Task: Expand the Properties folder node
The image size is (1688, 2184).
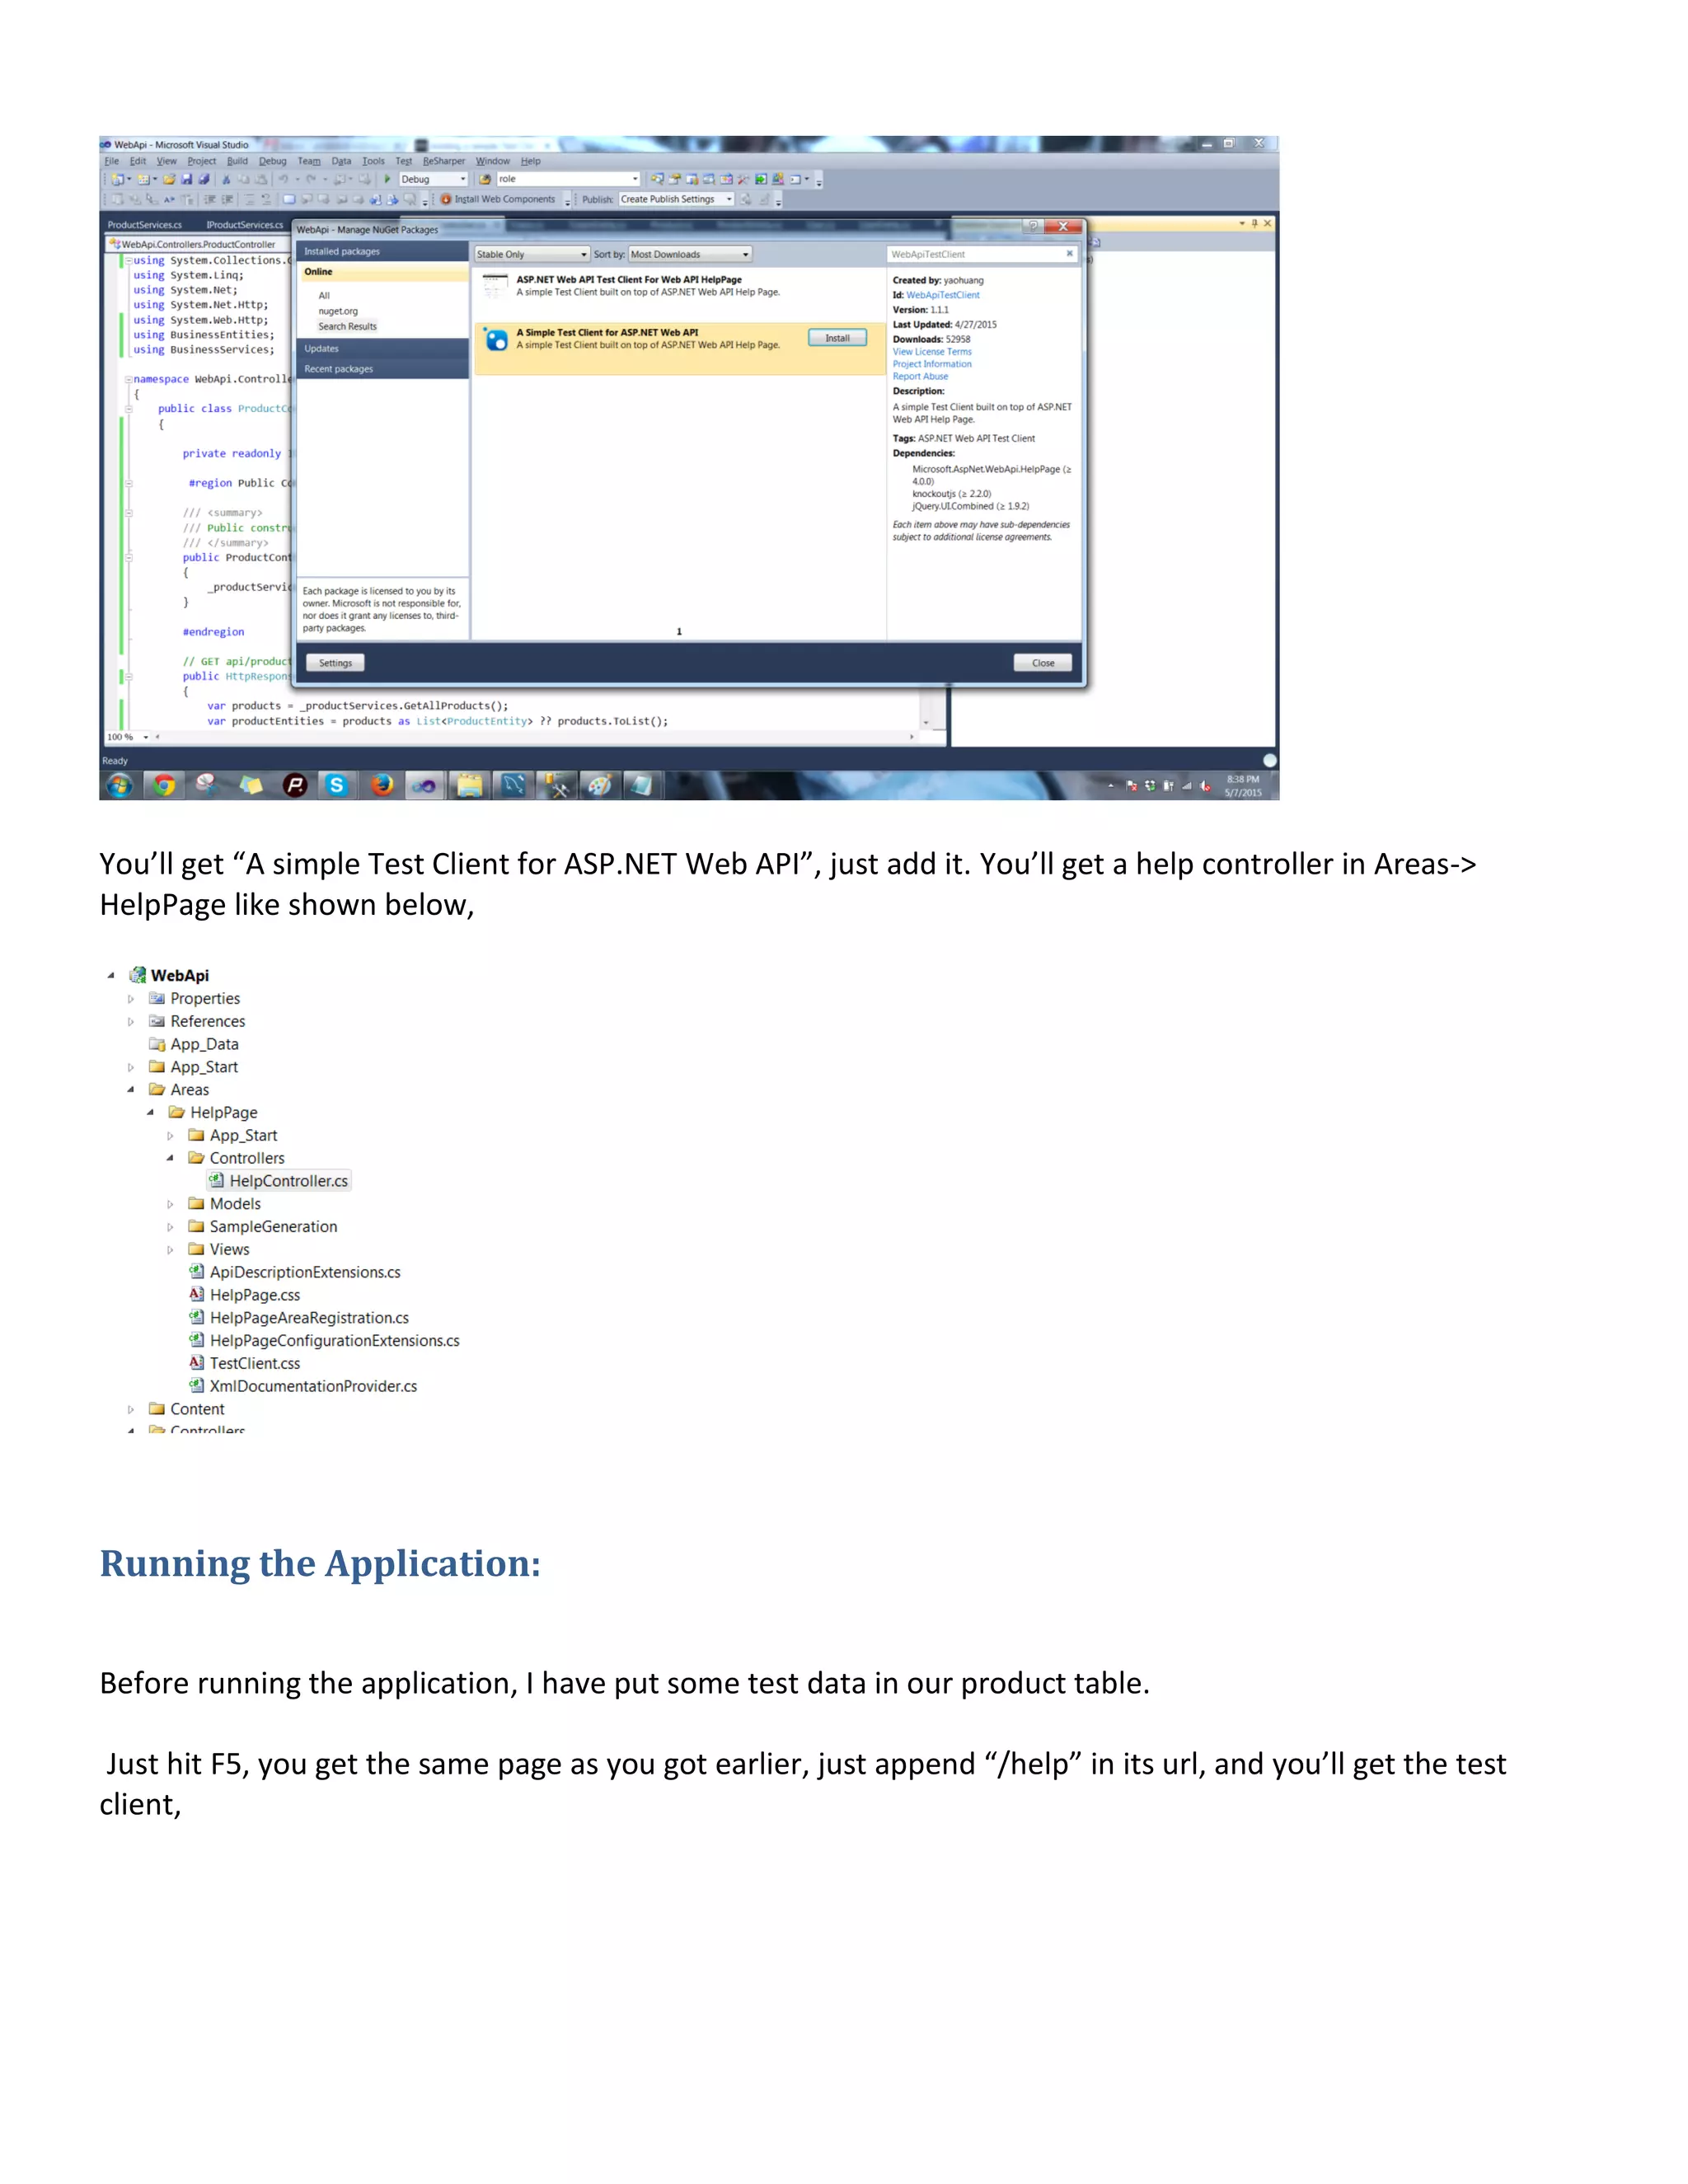Action: 131,999
